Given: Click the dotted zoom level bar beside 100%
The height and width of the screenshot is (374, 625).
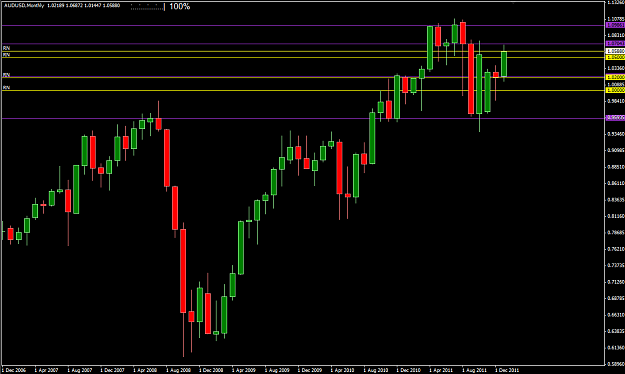Looking at the screenshot, I should click(147, 7).
